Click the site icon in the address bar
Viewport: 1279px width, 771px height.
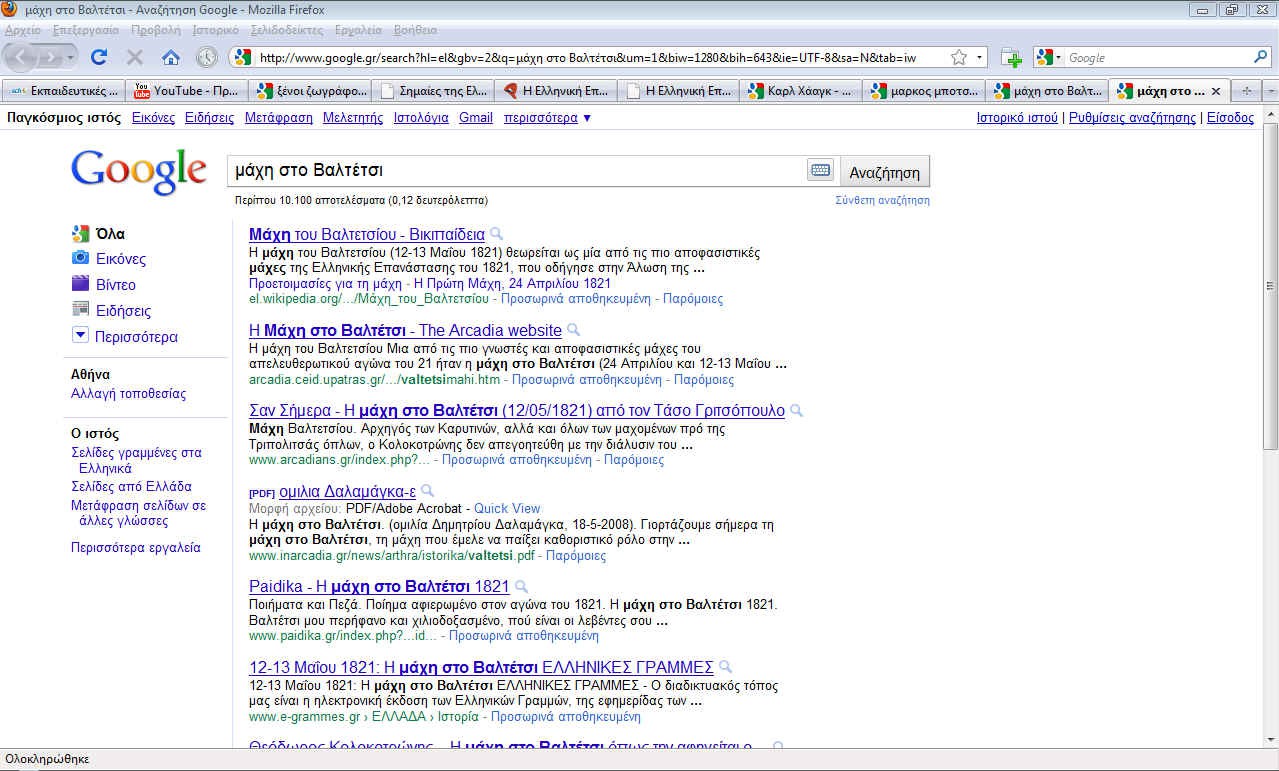242,57
